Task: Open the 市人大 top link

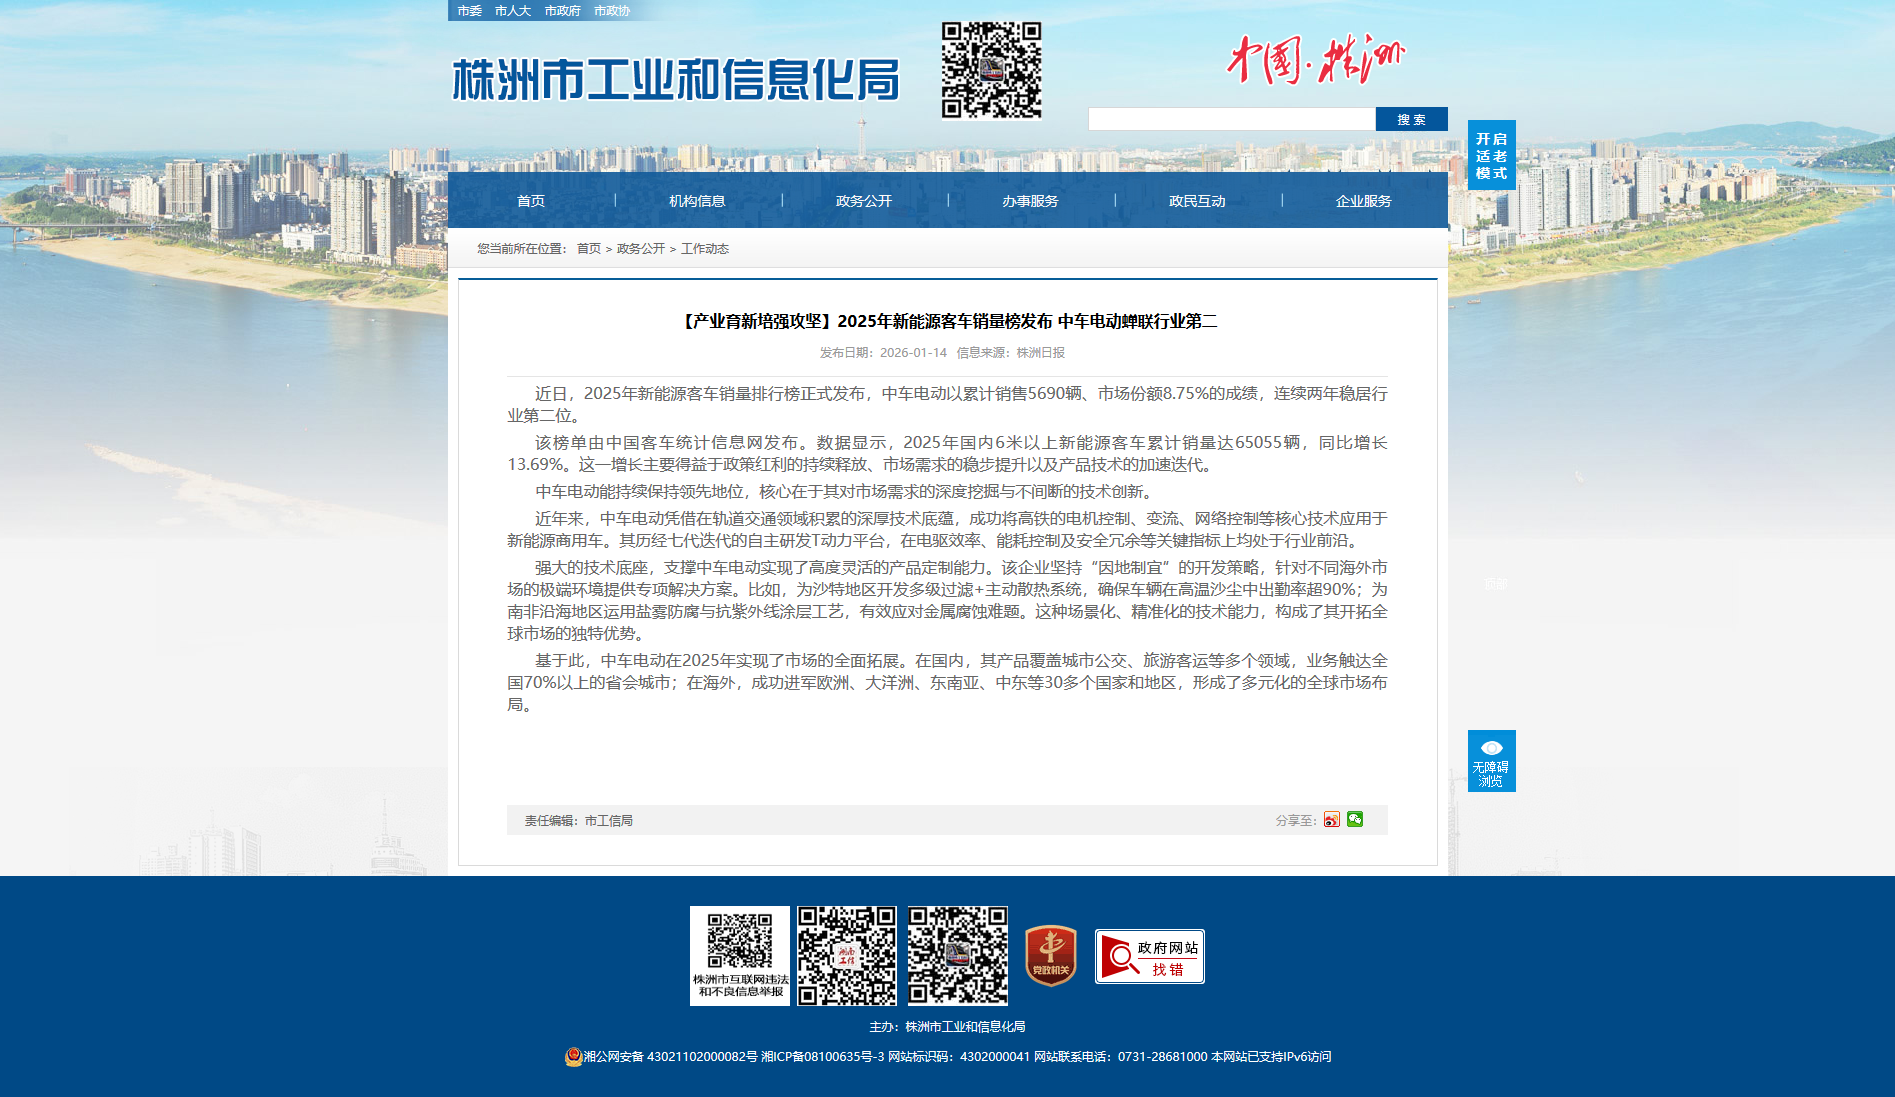Action: tap(513, 11)
